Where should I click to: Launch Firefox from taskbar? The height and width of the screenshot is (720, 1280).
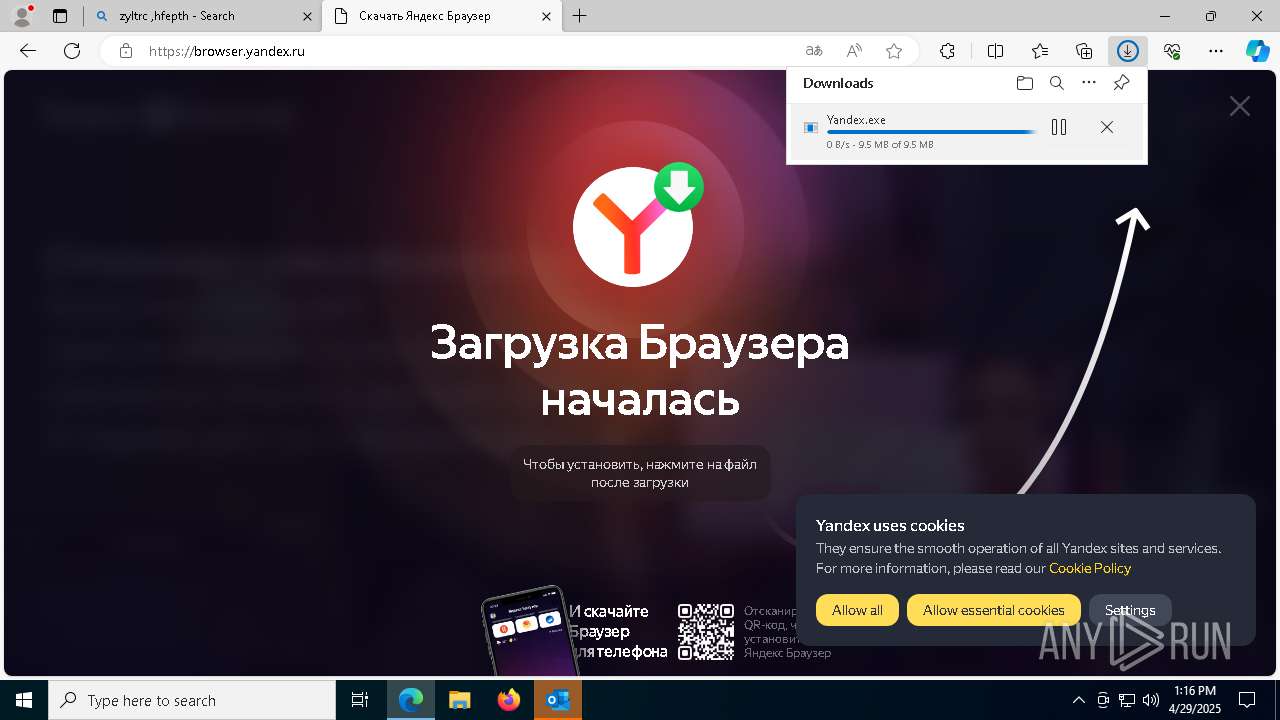click(x=509, y=700)
